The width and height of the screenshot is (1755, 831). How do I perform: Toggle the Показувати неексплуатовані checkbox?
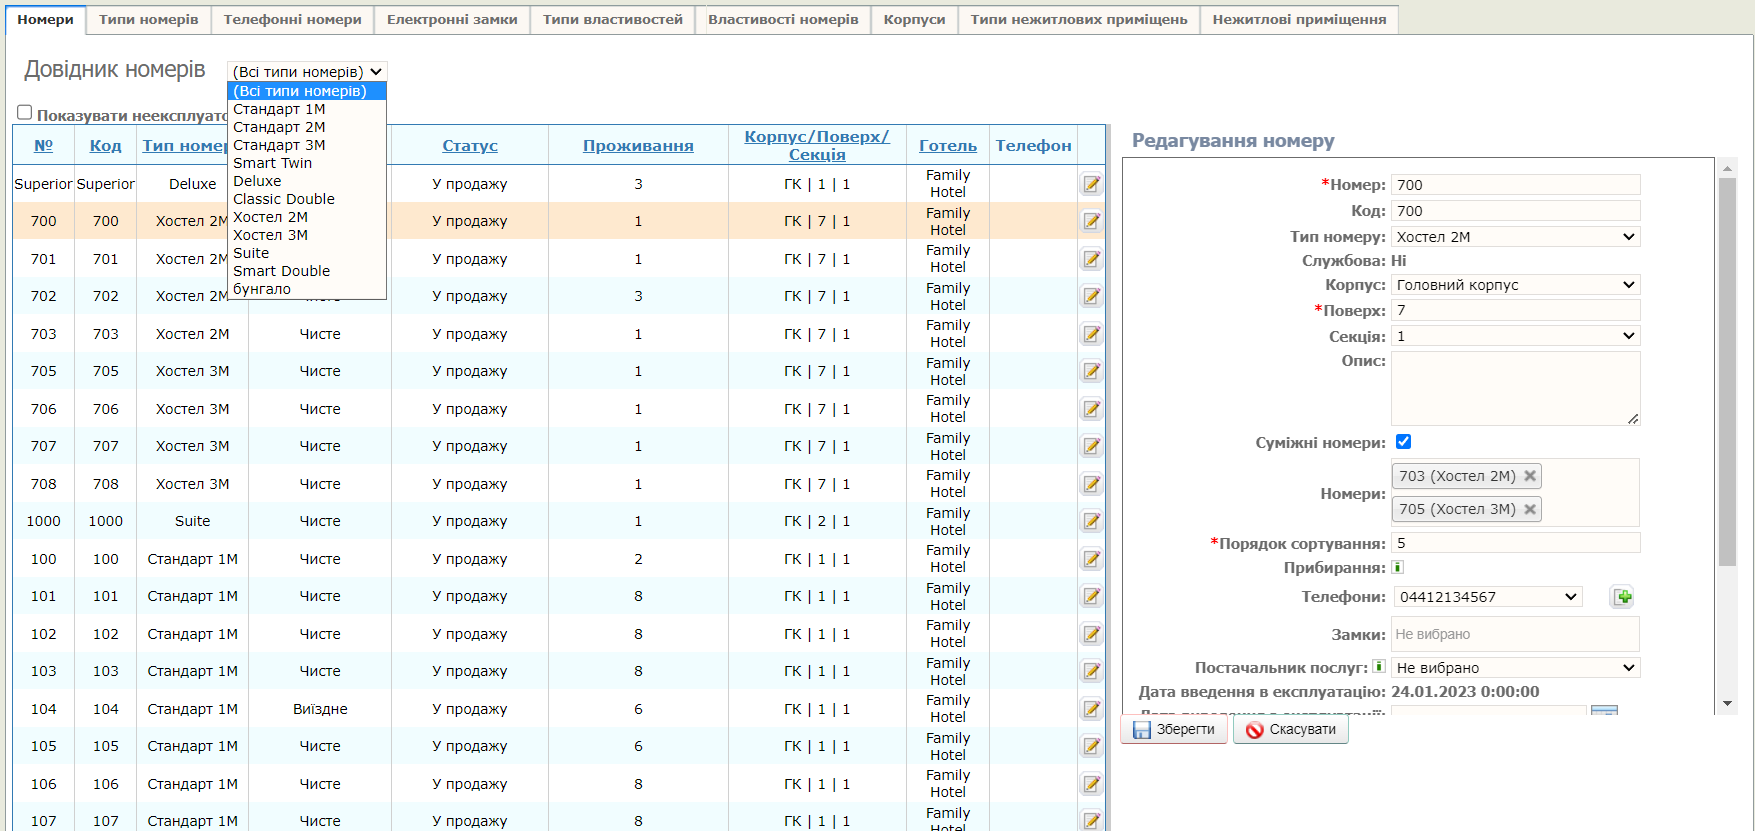tap(25, 113)
